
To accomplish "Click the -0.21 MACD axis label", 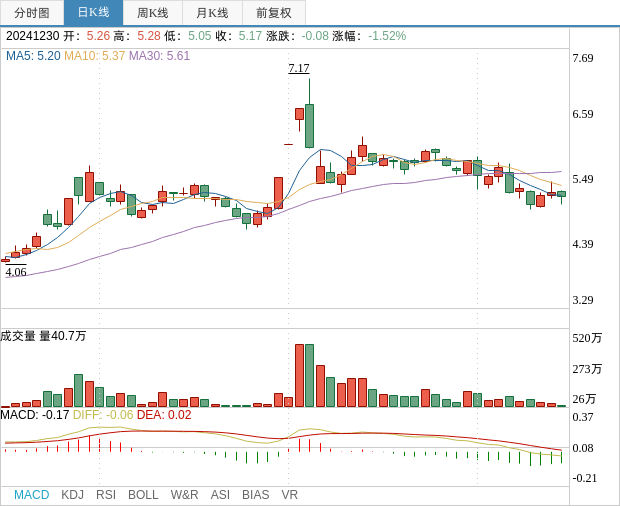I will coord(584,478).
